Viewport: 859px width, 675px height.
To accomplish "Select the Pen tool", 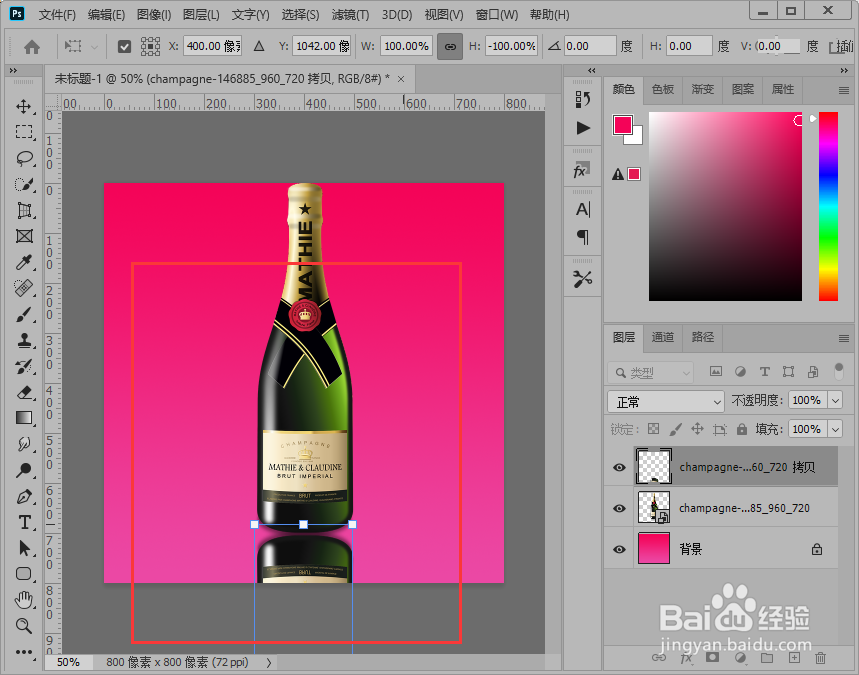I will coord(24,496).
